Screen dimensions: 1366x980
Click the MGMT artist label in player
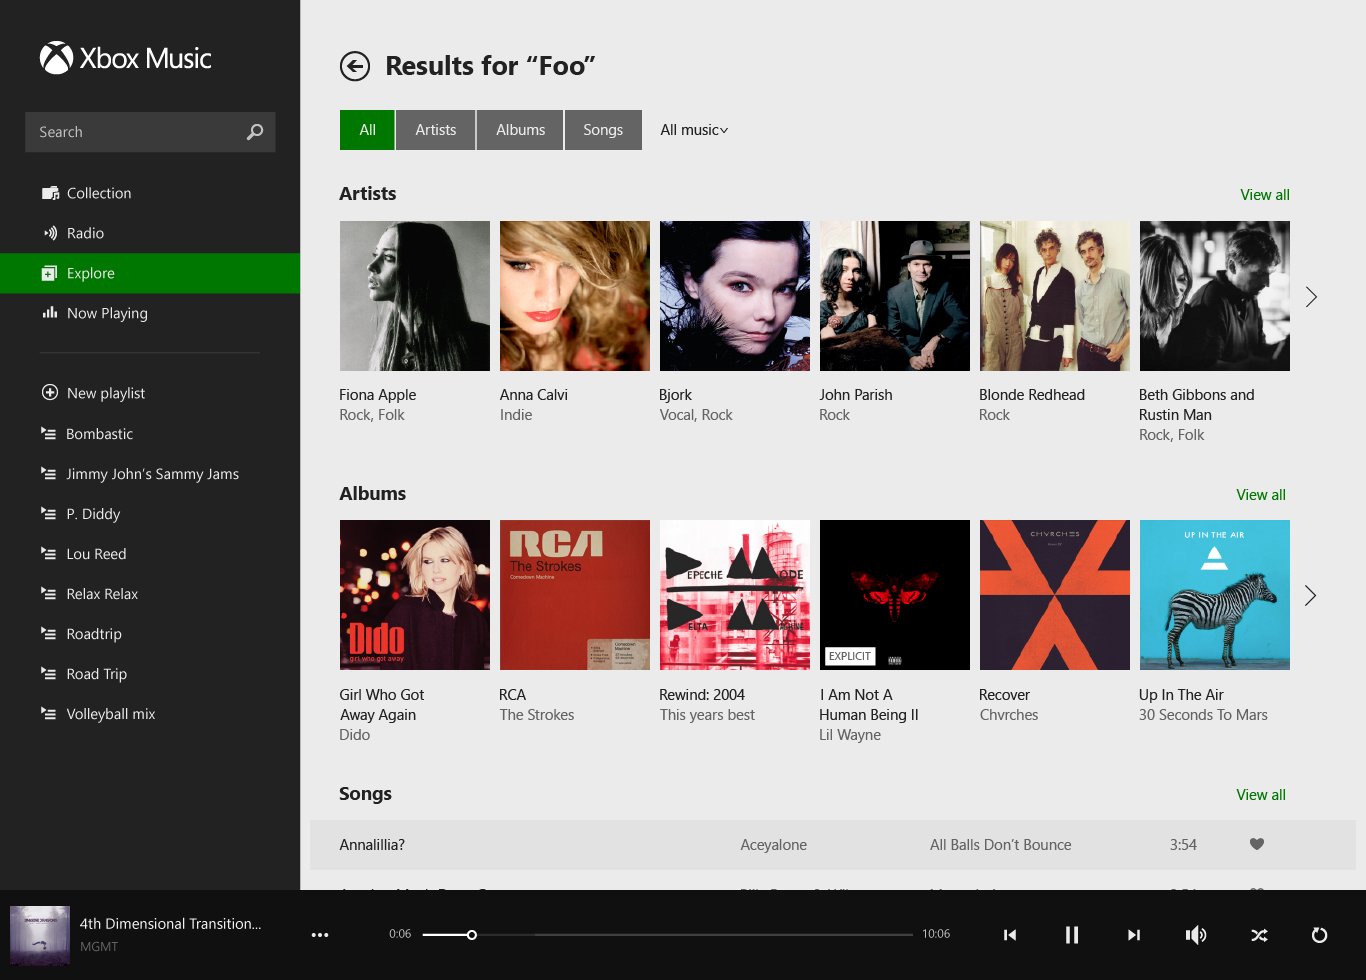(x=99, y=946)
